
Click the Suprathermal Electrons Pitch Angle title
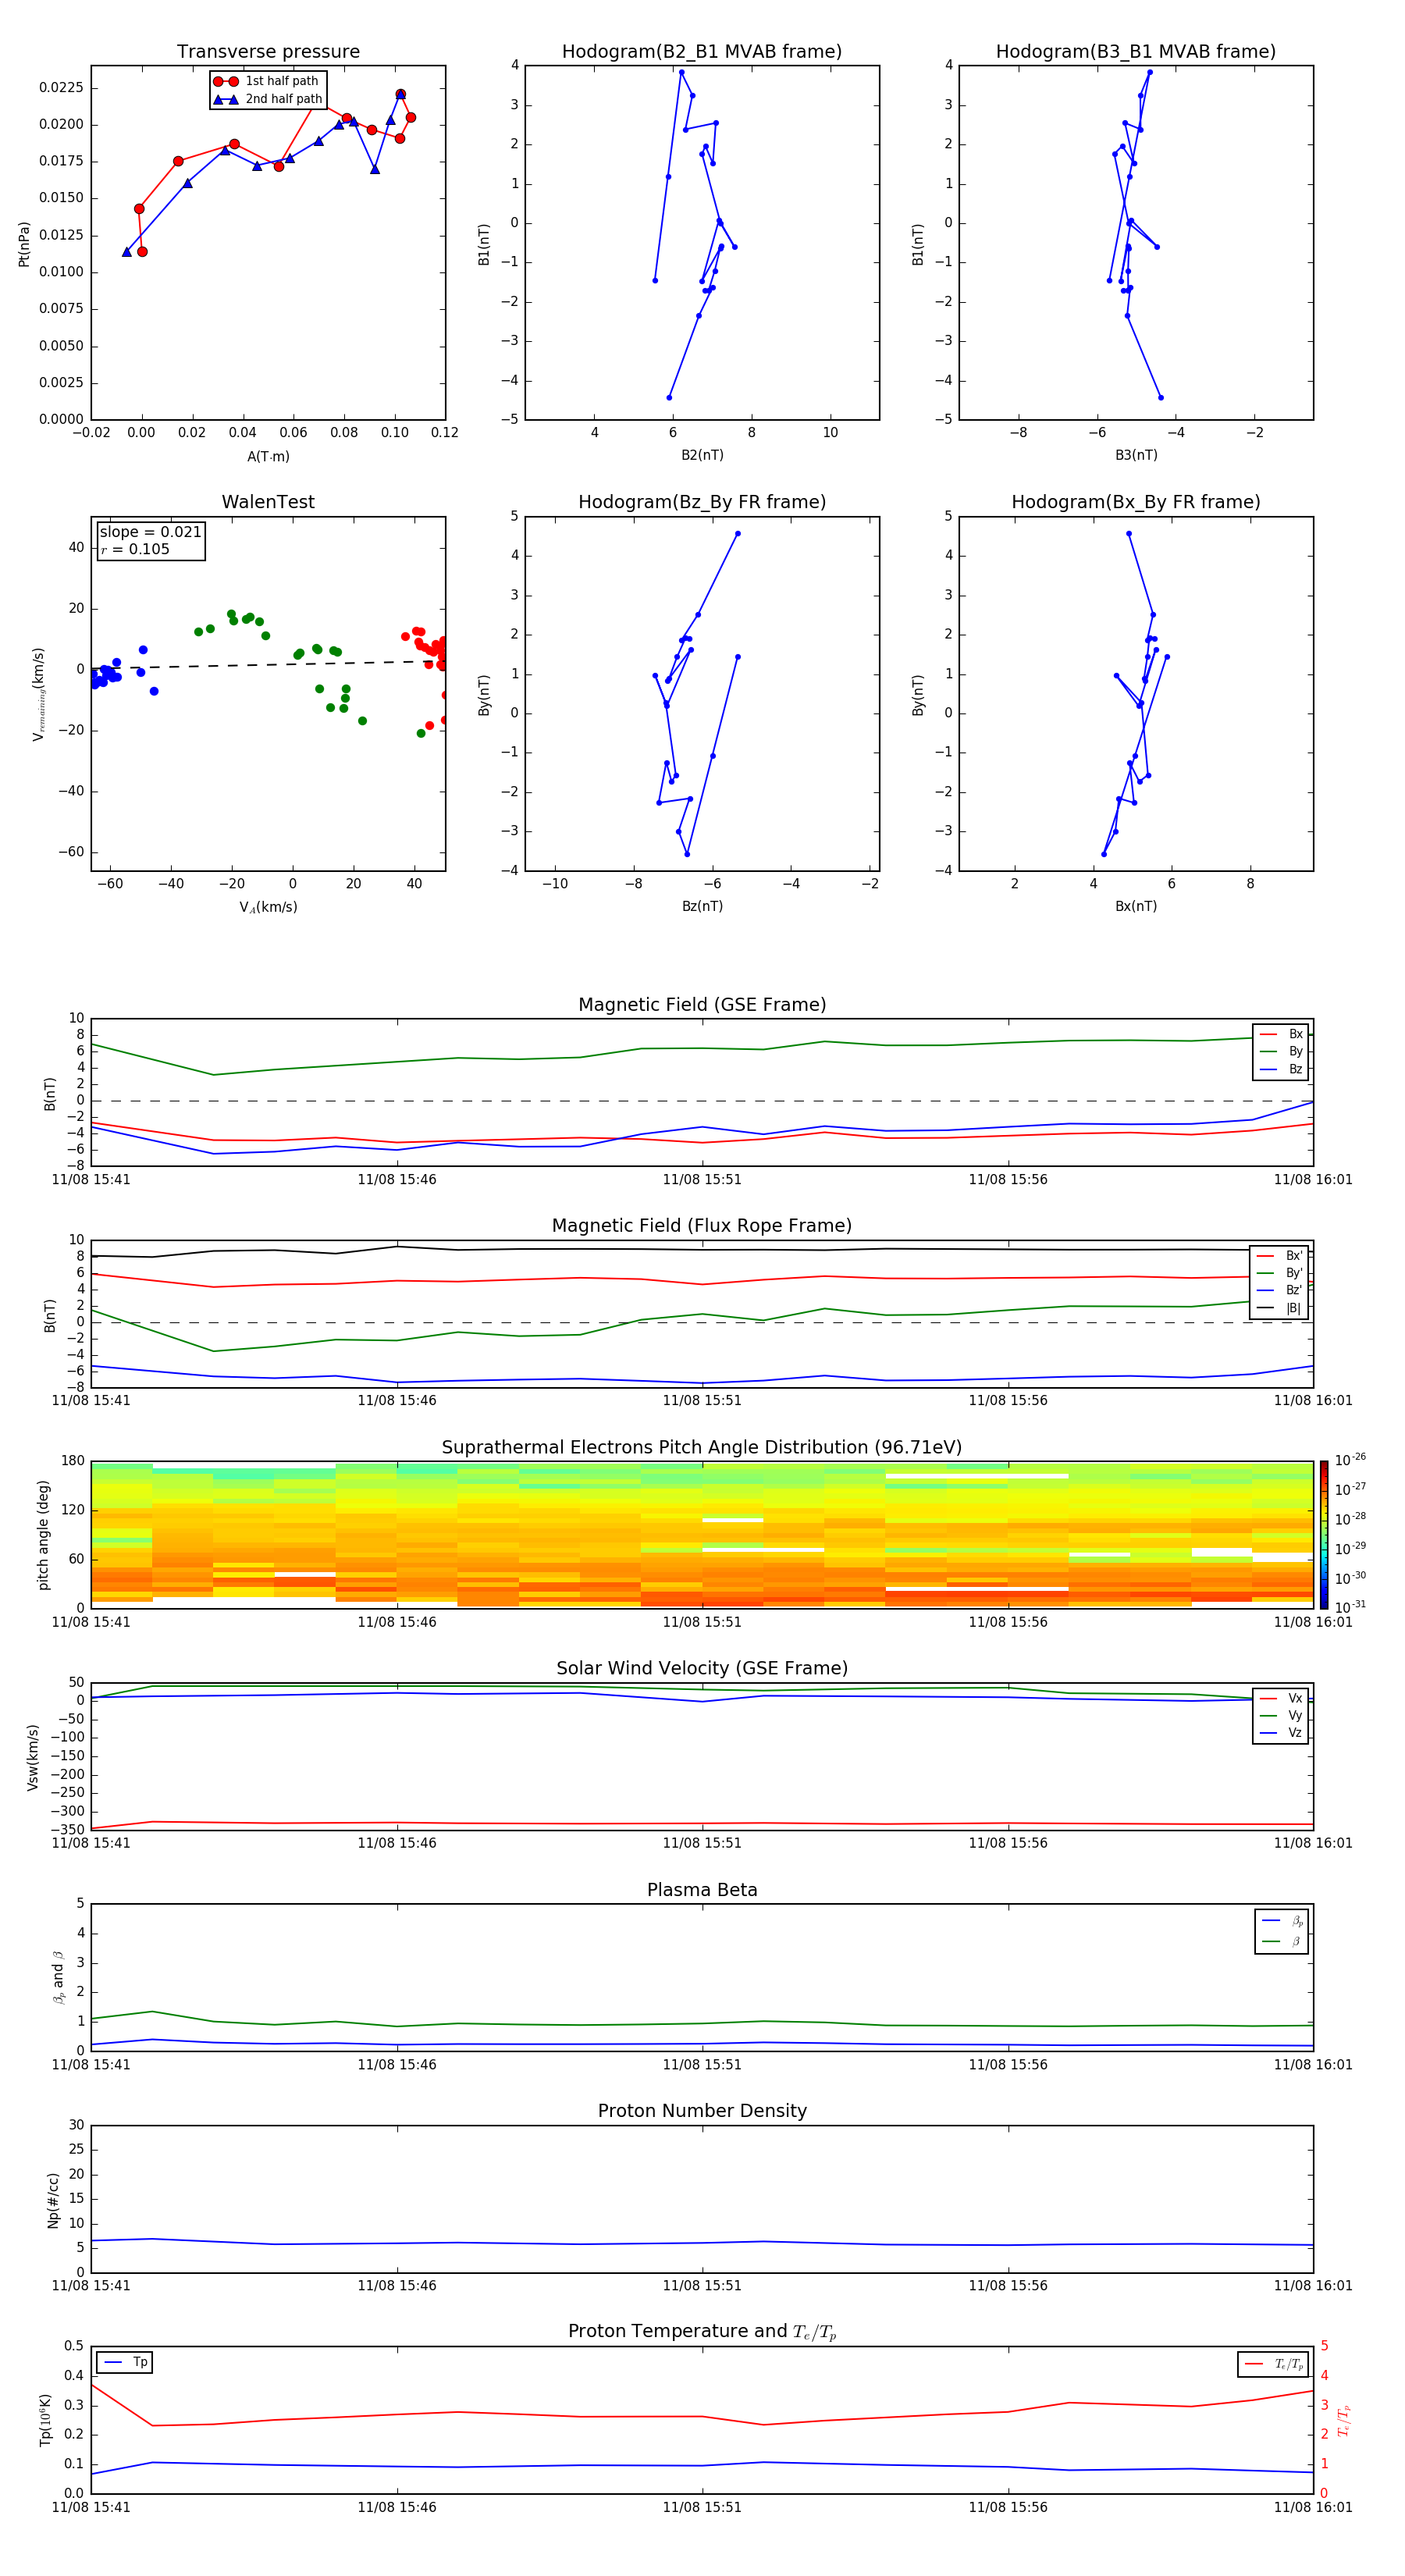pos(702,1447)
